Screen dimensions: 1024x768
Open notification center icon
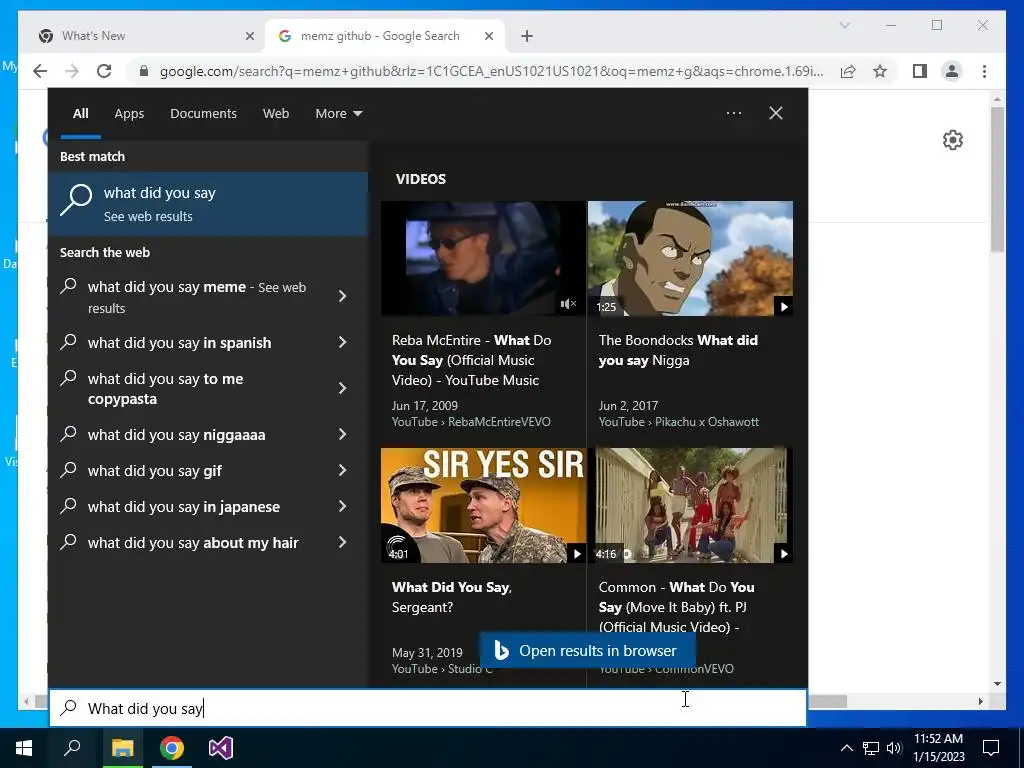pos(991,748)
